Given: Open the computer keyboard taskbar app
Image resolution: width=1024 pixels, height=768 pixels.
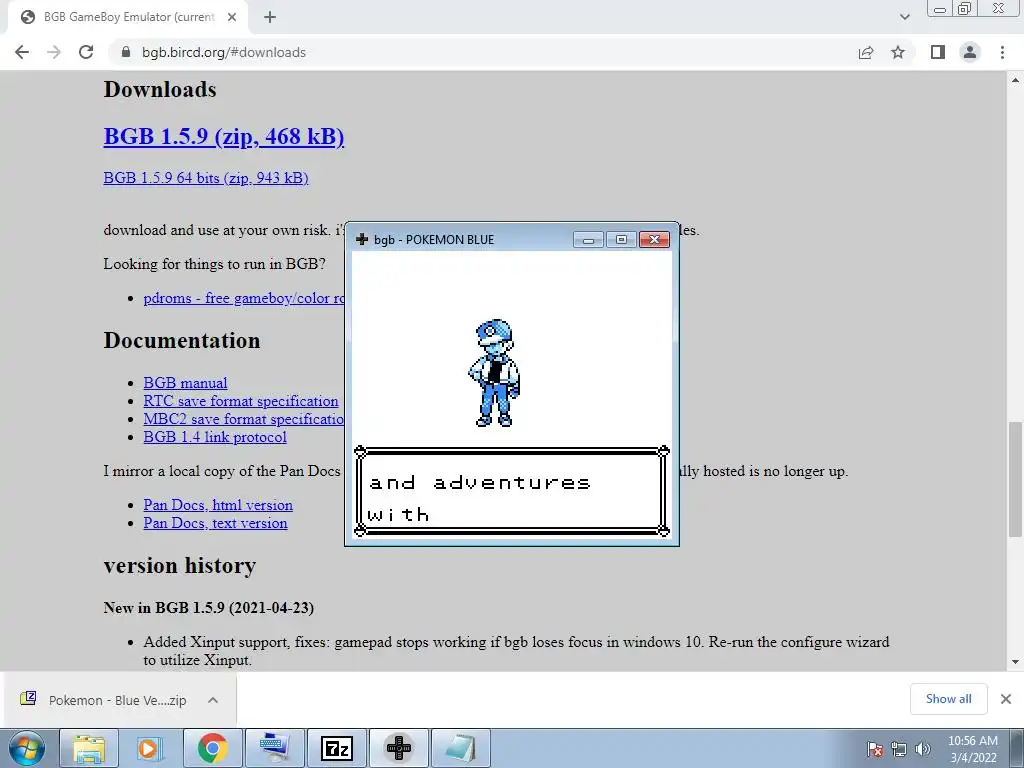Looking at the screenshot, I should 274,748.
